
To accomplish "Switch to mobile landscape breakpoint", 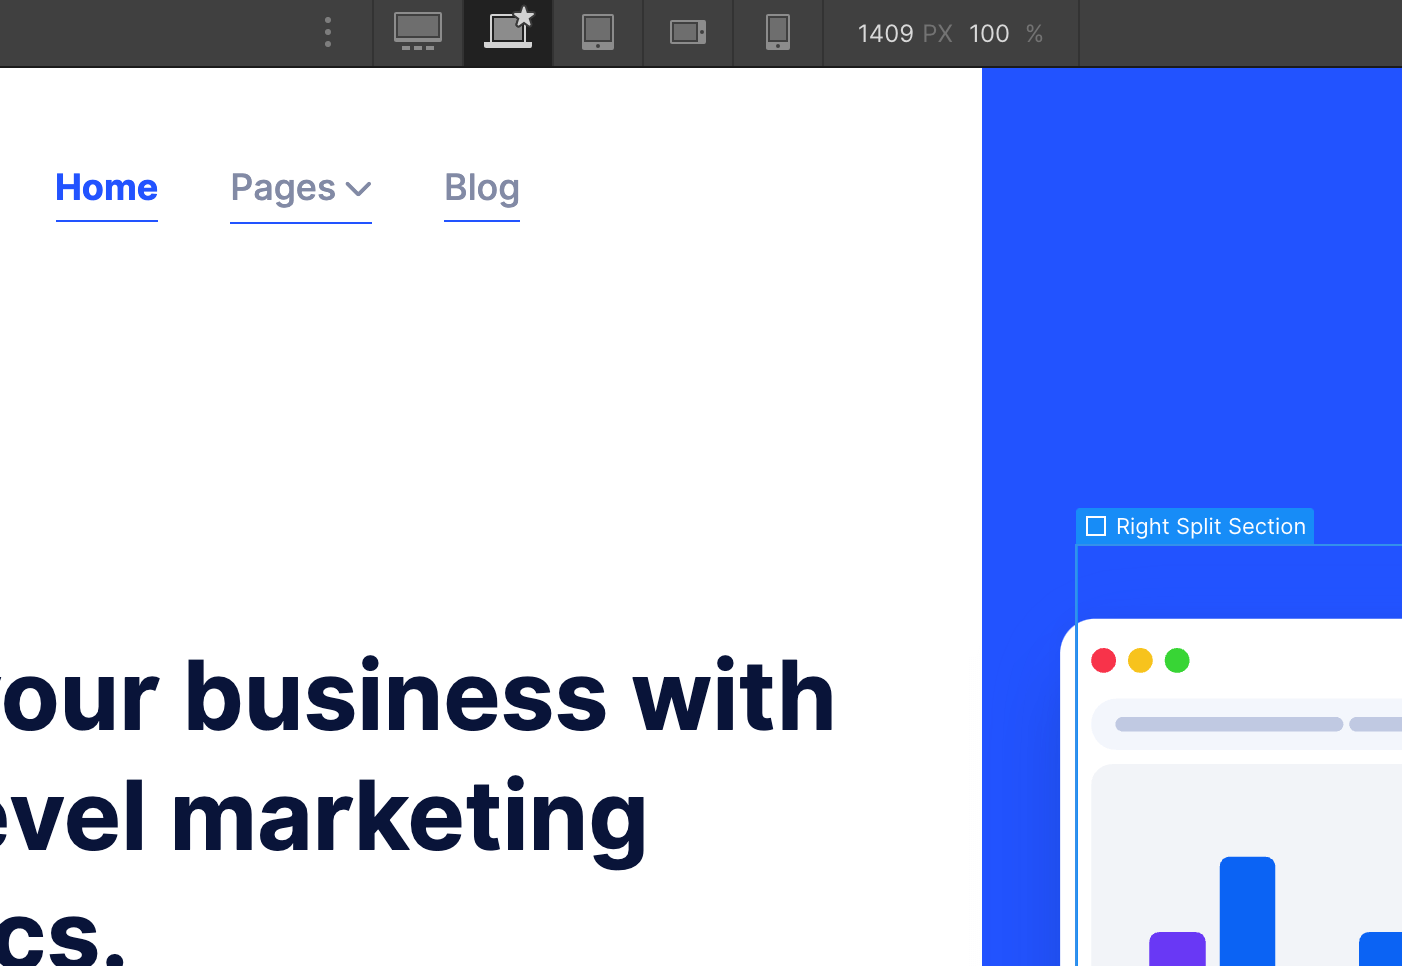I will (688, 33).
